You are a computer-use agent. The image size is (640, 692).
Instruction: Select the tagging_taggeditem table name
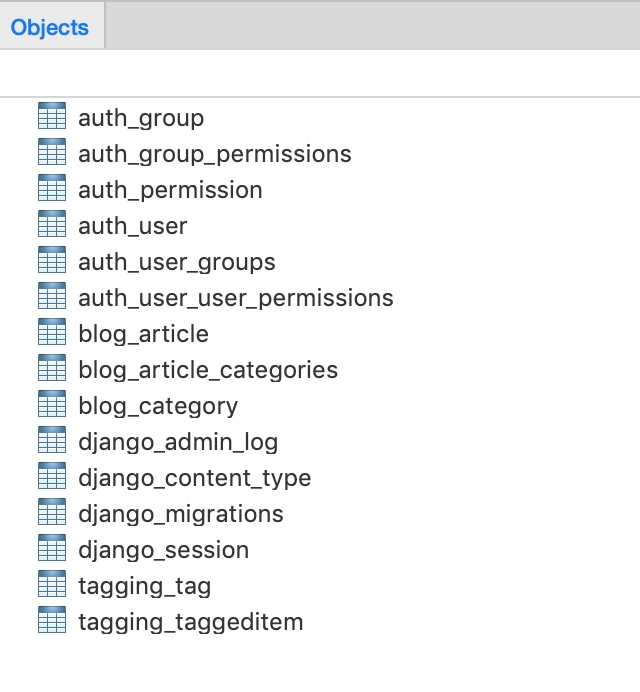[190, 622]
